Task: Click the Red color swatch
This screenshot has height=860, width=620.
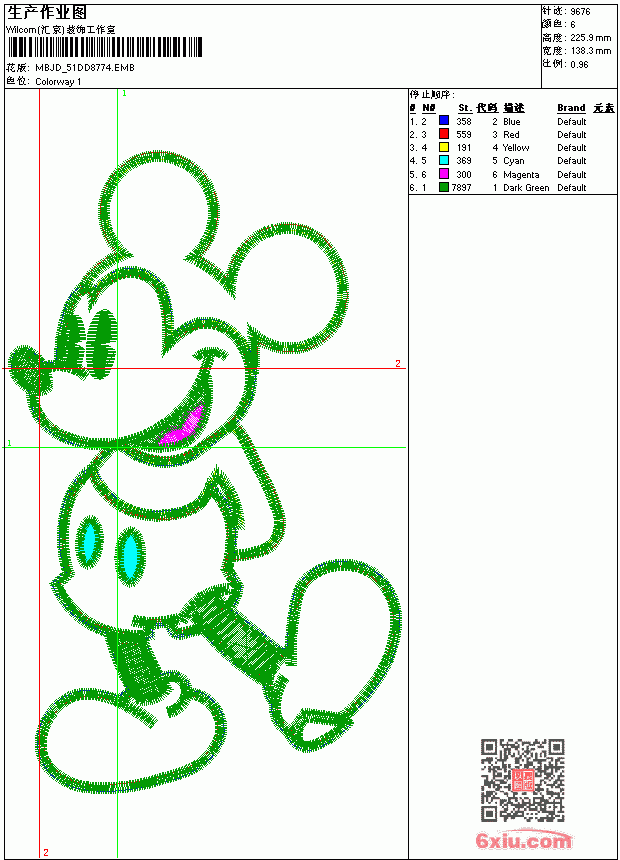Action: point(444,134)
